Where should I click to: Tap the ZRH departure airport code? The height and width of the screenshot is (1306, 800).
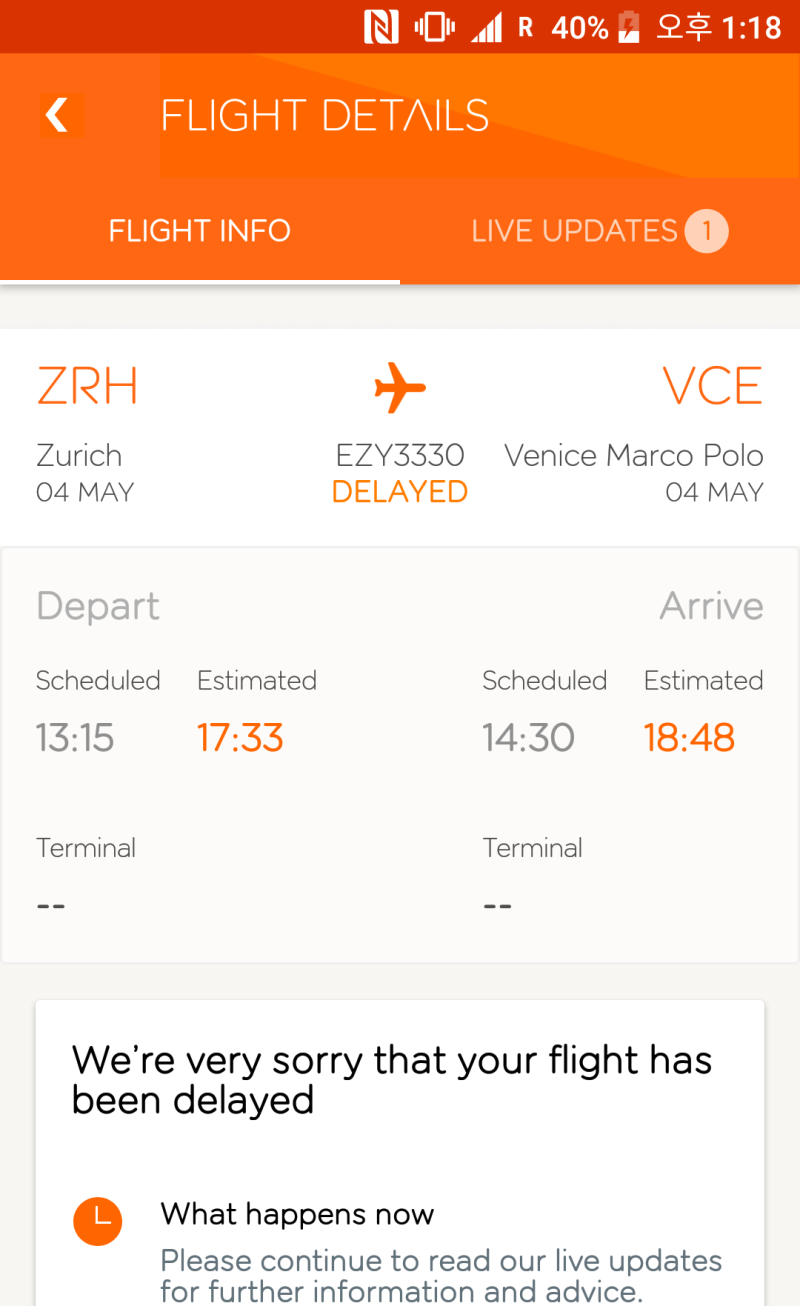pyautogui.click(x=87, y=387)
